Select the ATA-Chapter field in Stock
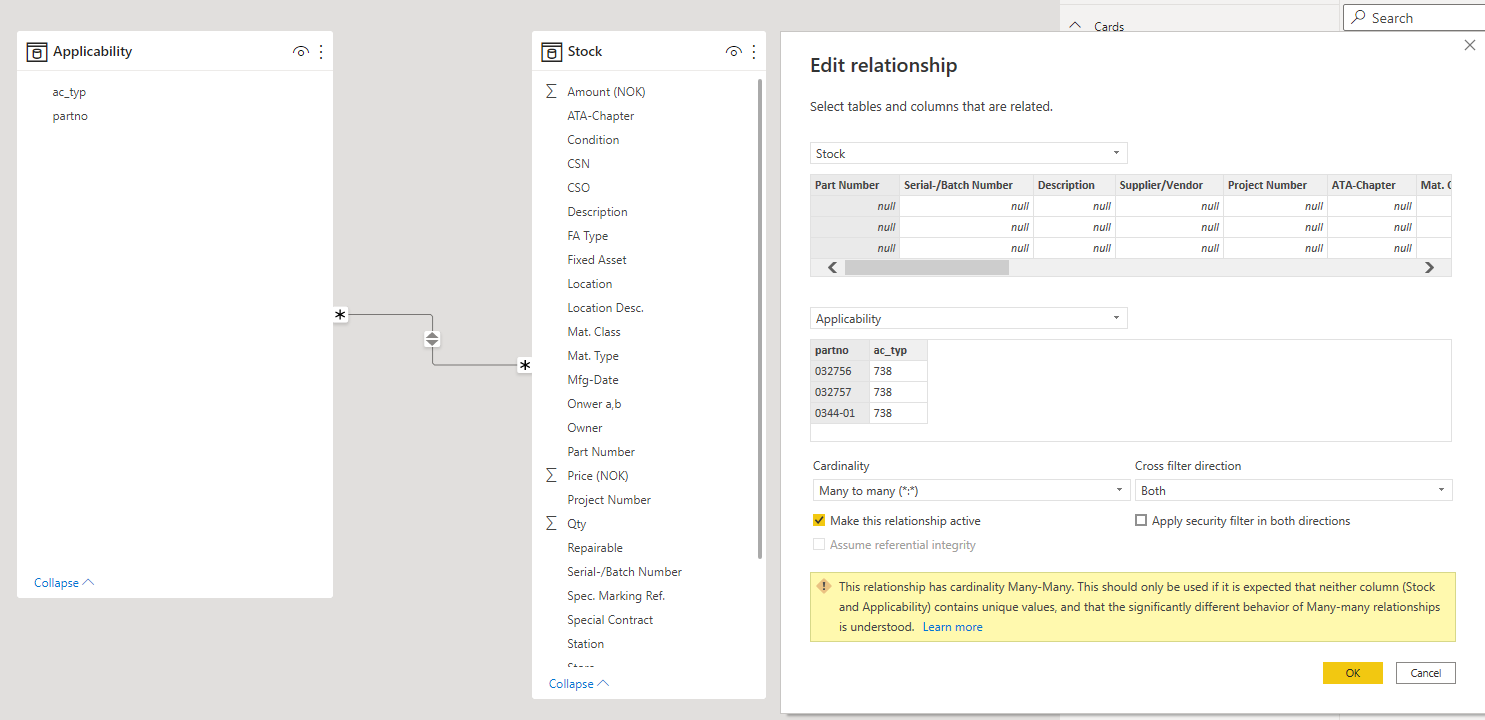 (601, 115)
